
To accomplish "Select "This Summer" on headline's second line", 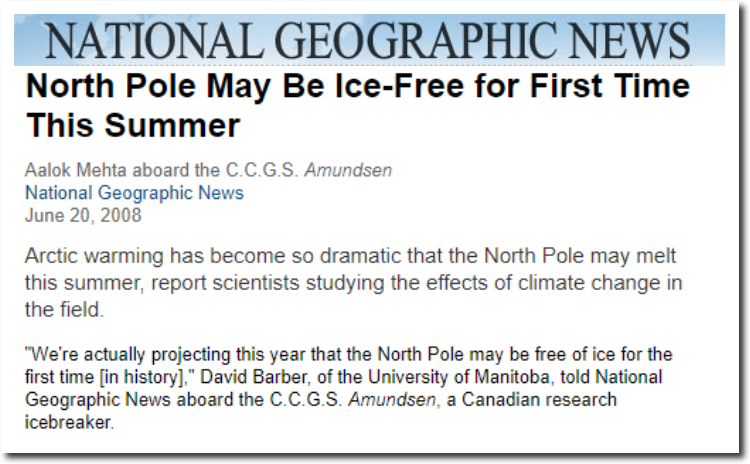I will pos(133,125).
